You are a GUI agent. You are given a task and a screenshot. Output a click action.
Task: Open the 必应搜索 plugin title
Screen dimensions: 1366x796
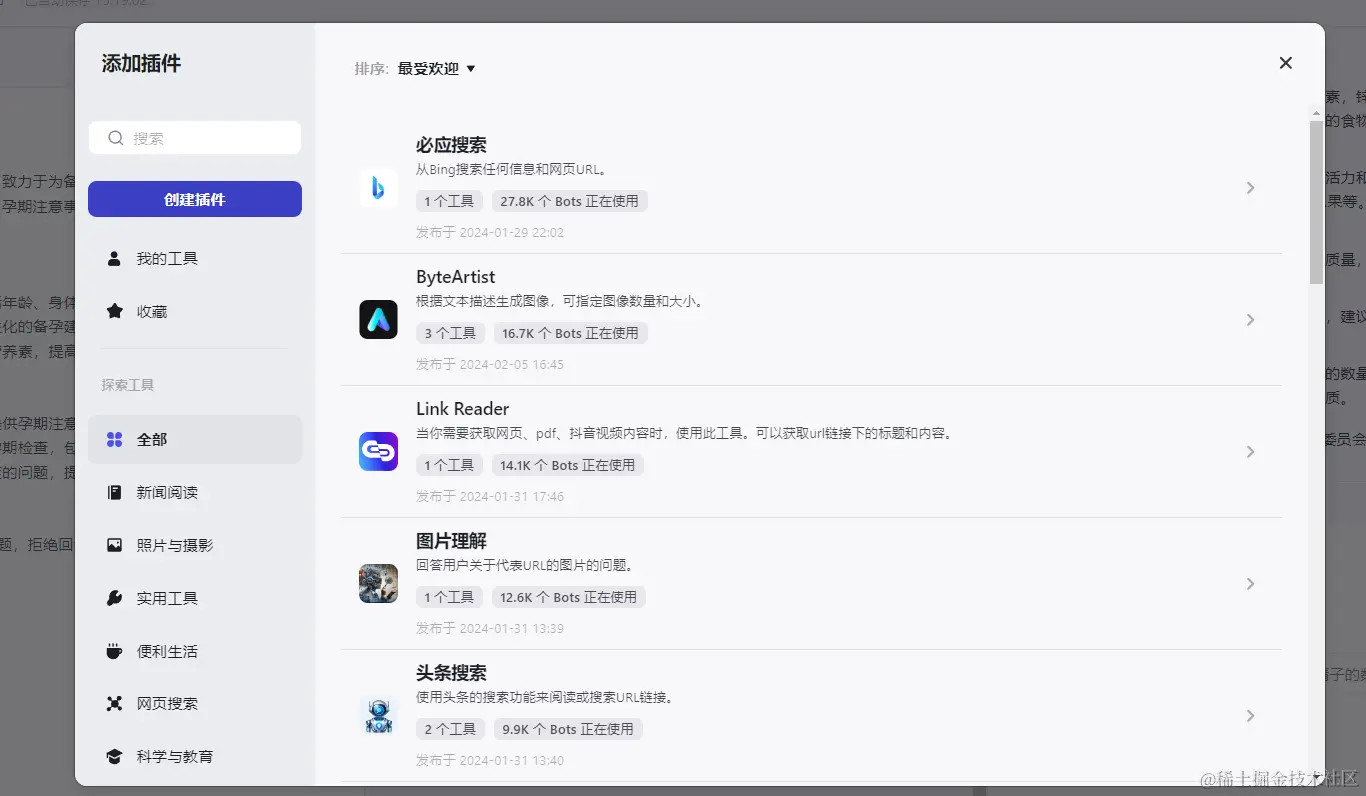tap(451, 145)
